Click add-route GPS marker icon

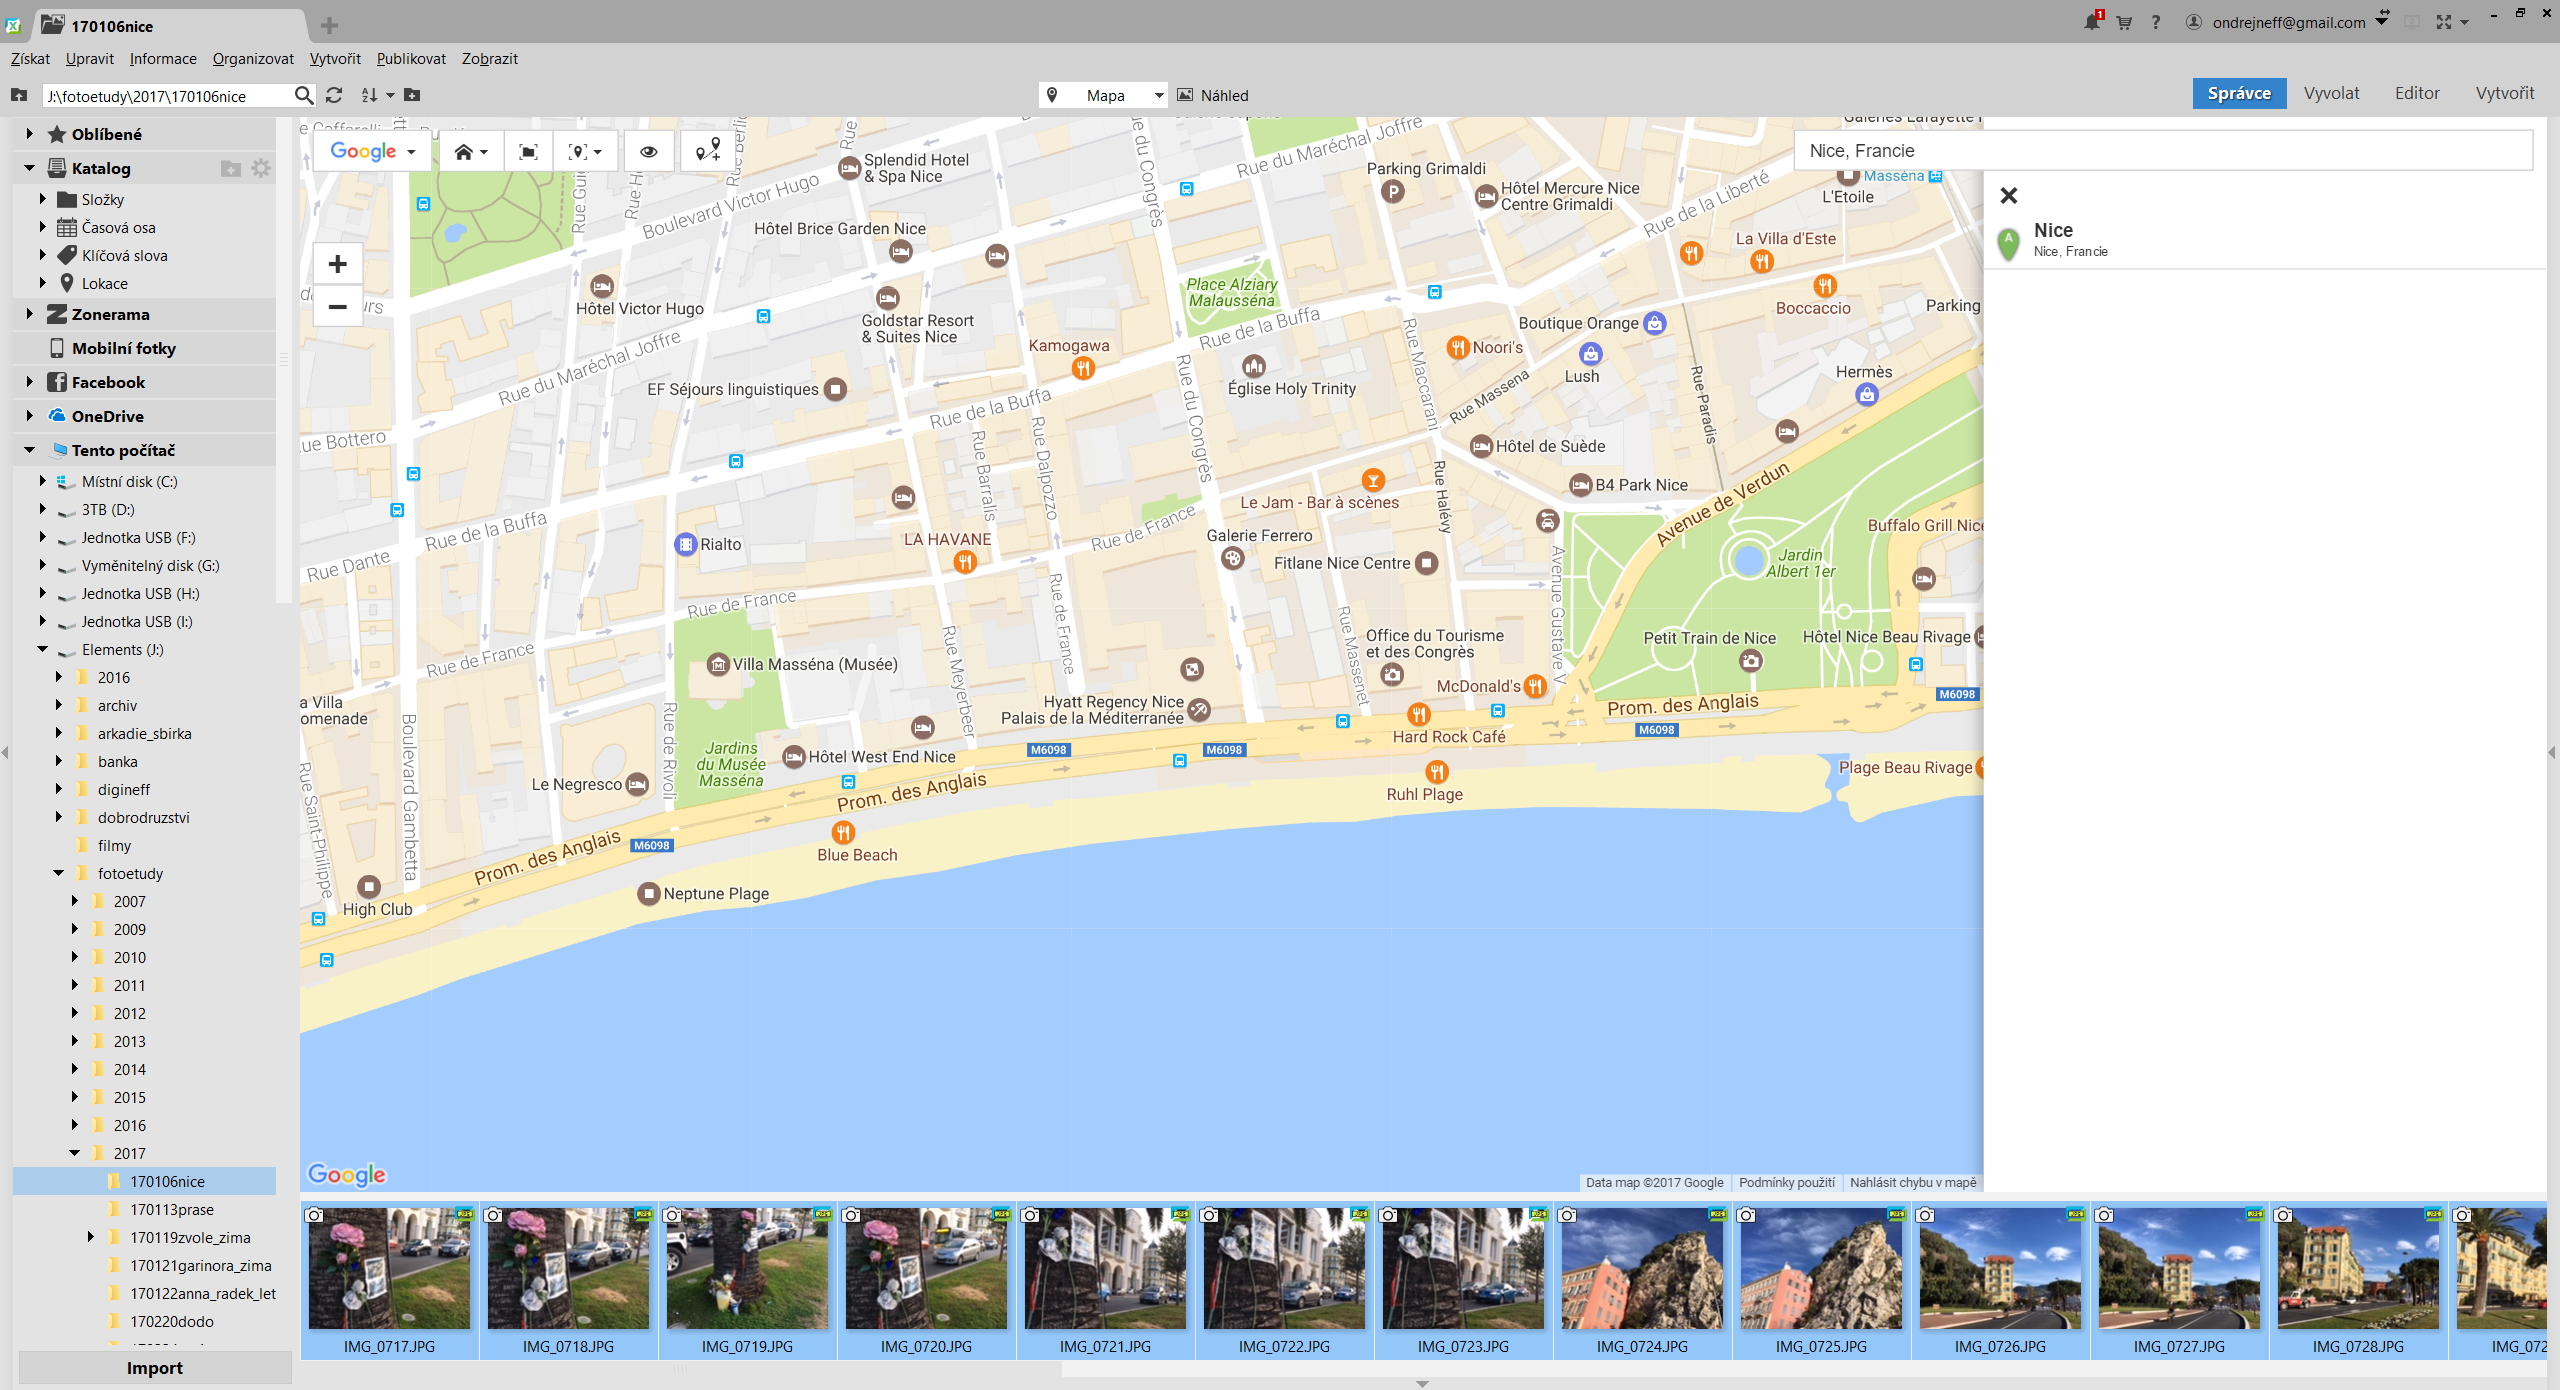(707, 151)
